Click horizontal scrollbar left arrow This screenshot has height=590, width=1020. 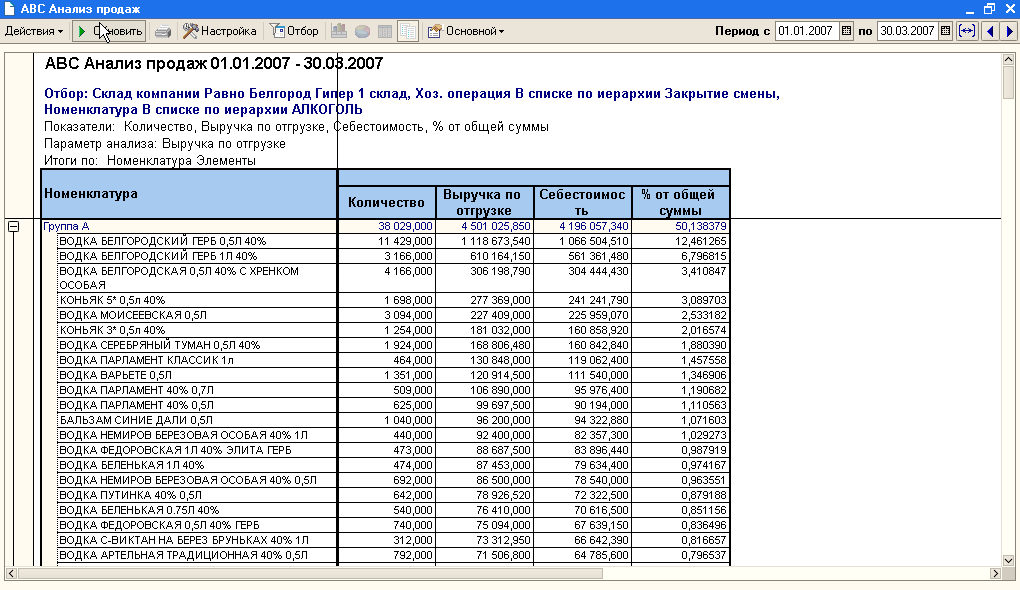click(x=11, y=574)
